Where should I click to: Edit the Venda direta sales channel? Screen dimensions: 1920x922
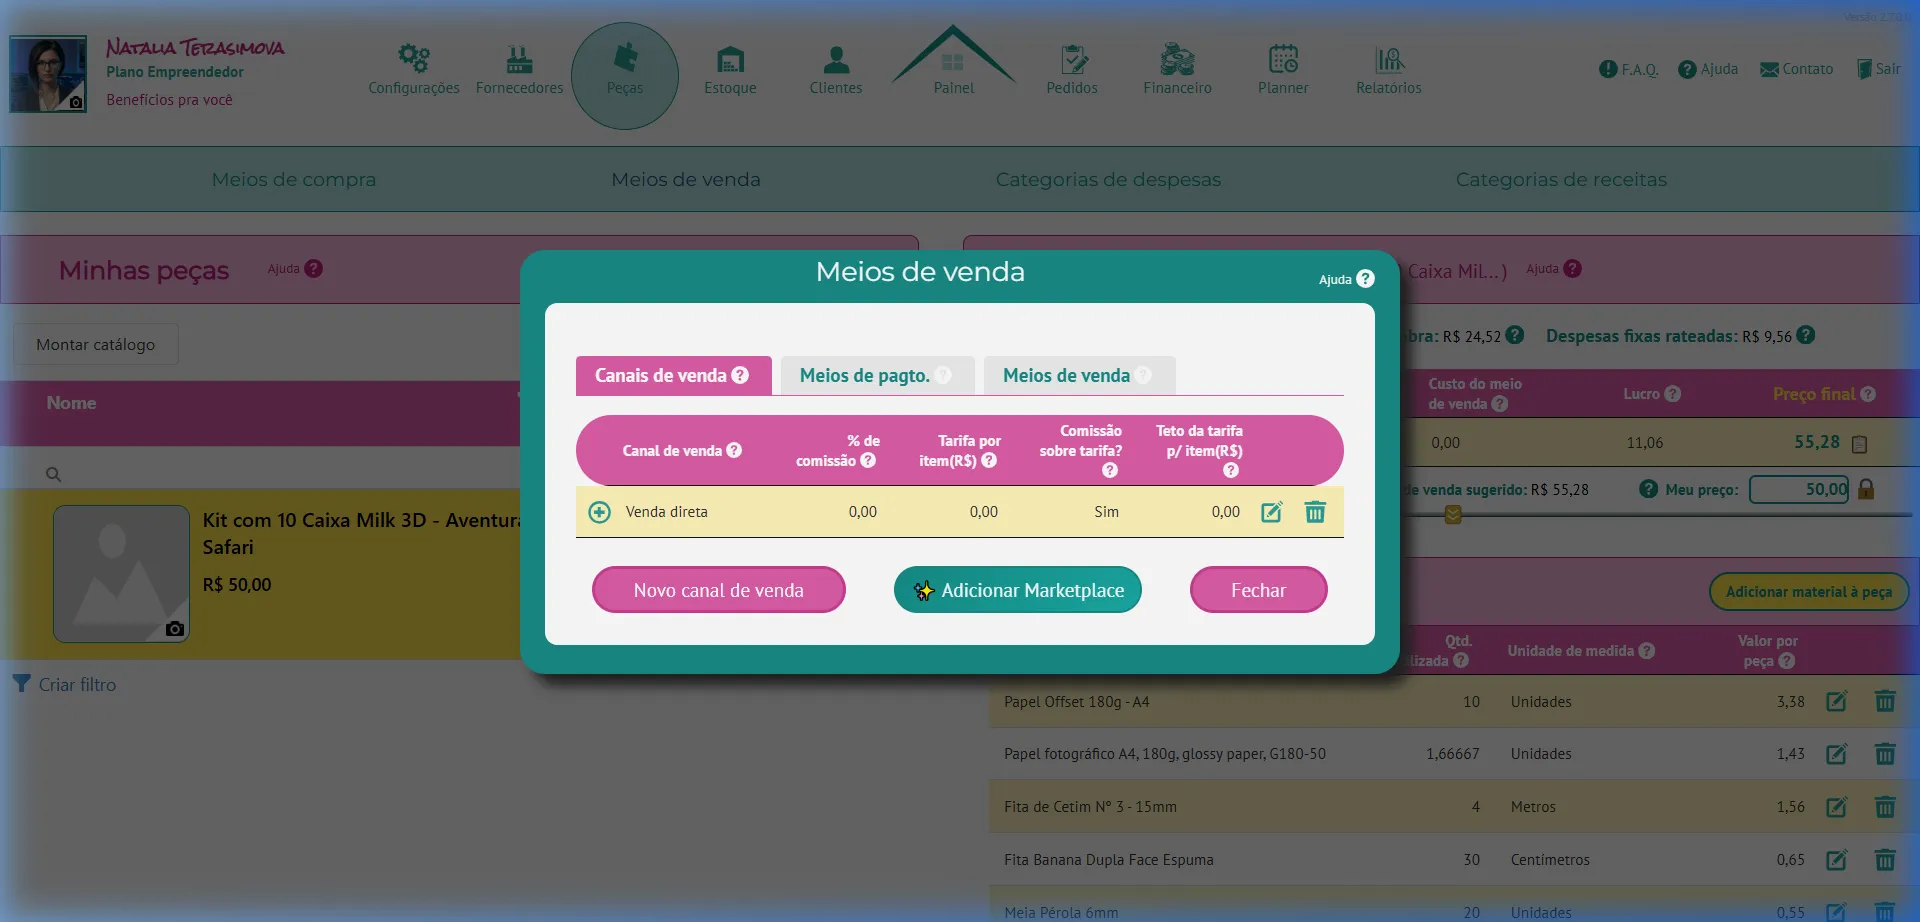[1271, 511]
